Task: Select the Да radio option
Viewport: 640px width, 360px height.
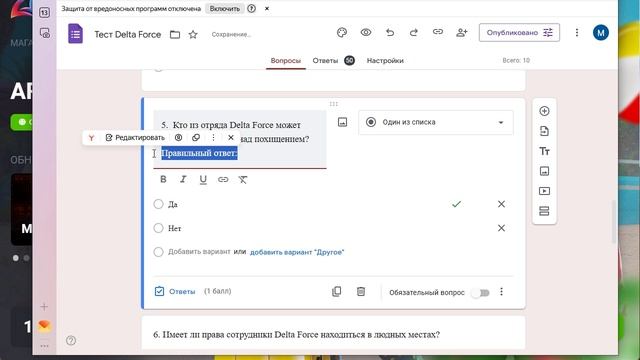Action: [158, 204]
